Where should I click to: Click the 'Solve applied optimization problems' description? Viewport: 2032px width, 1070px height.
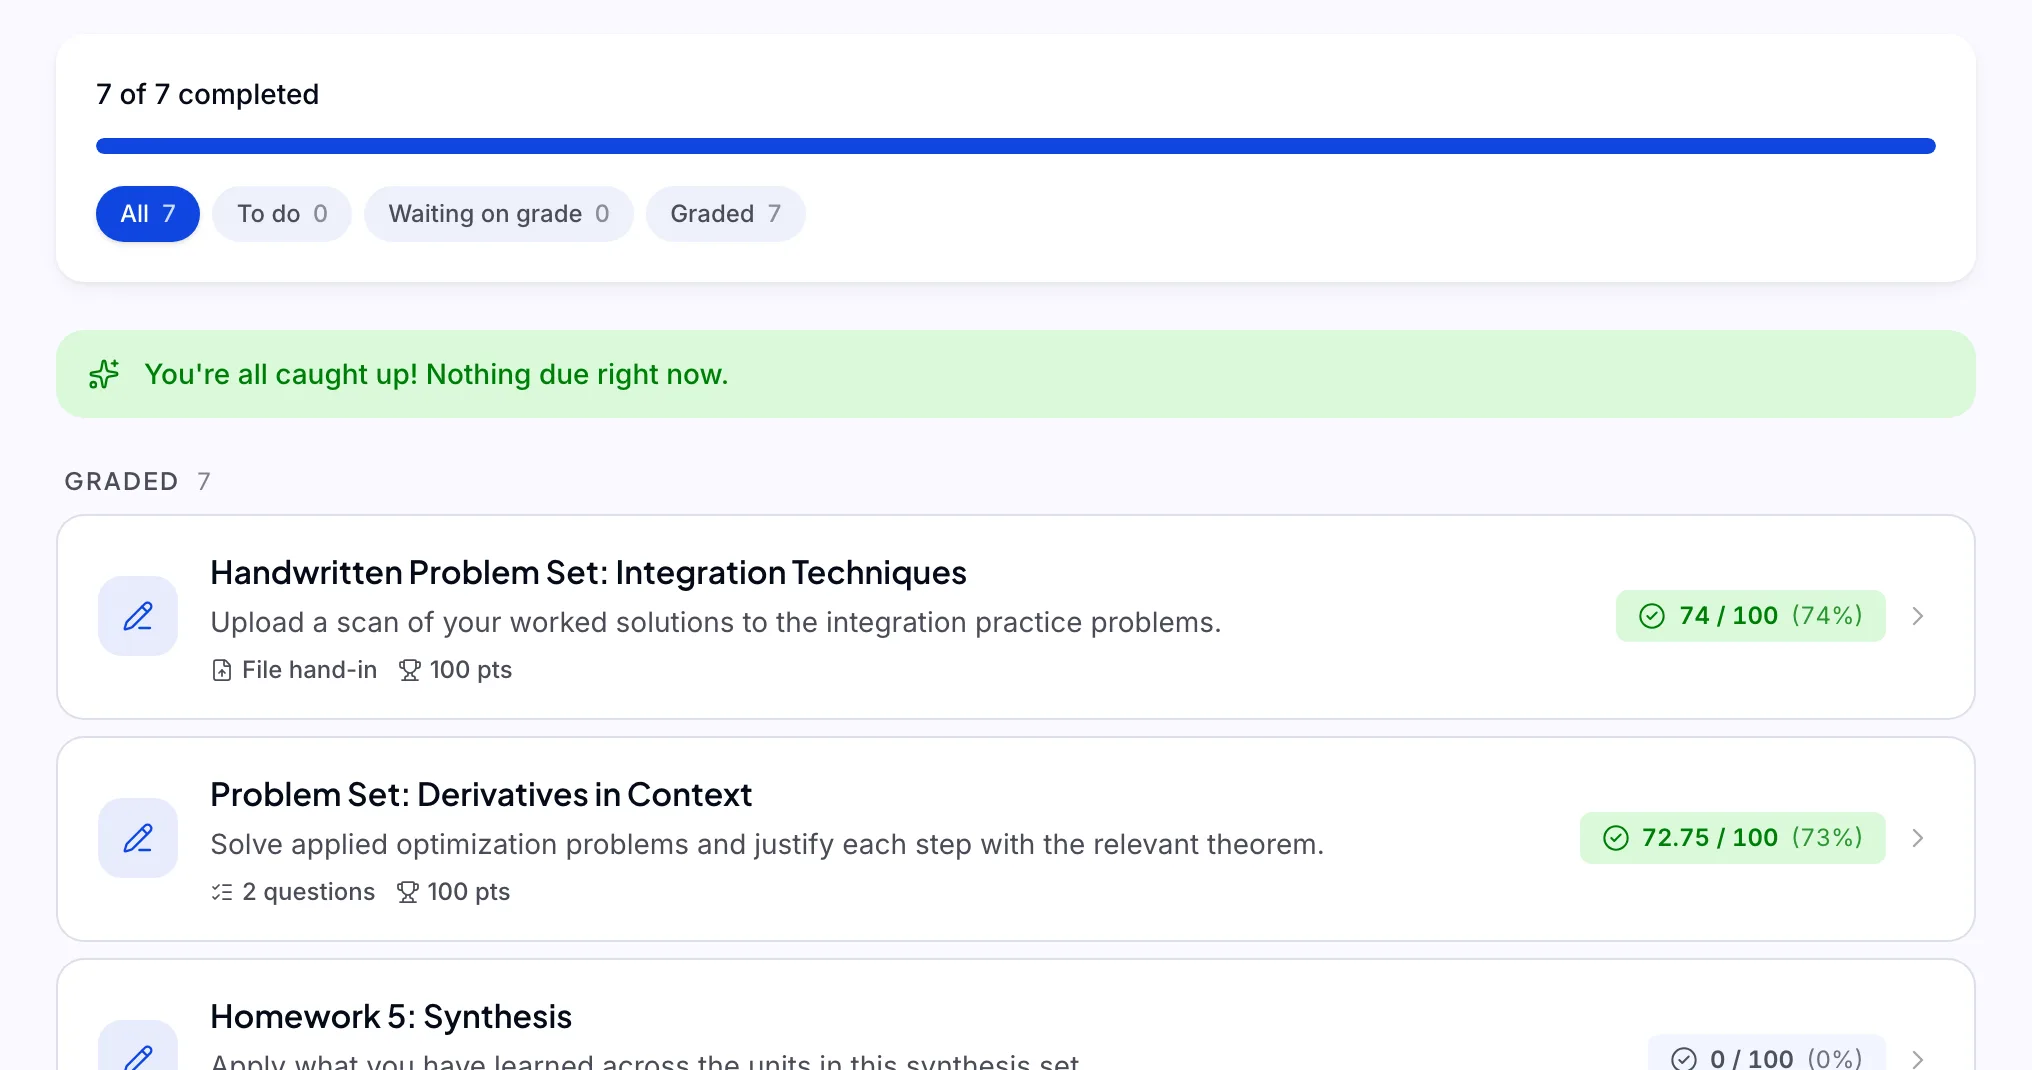(767, 845)
